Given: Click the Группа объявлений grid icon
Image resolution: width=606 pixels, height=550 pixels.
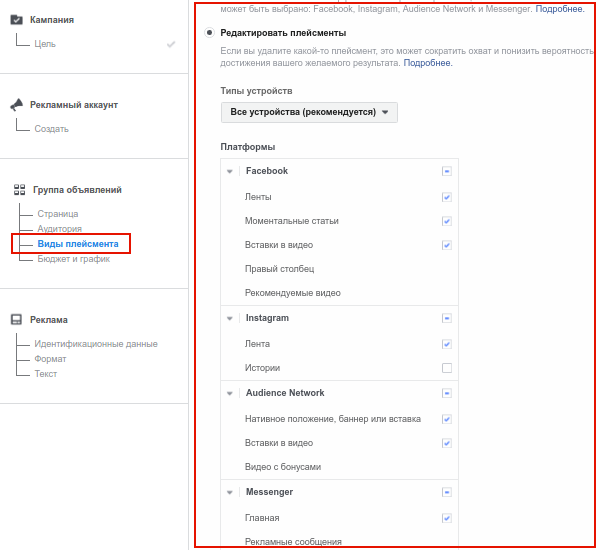Looking at the screenshot, I should 19,189.
